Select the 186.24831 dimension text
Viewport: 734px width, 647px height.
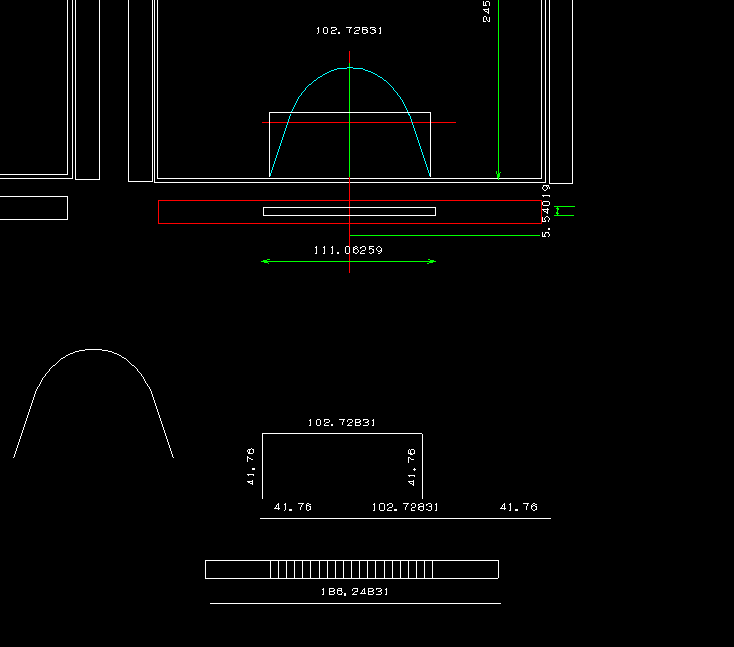coord(354,591)
